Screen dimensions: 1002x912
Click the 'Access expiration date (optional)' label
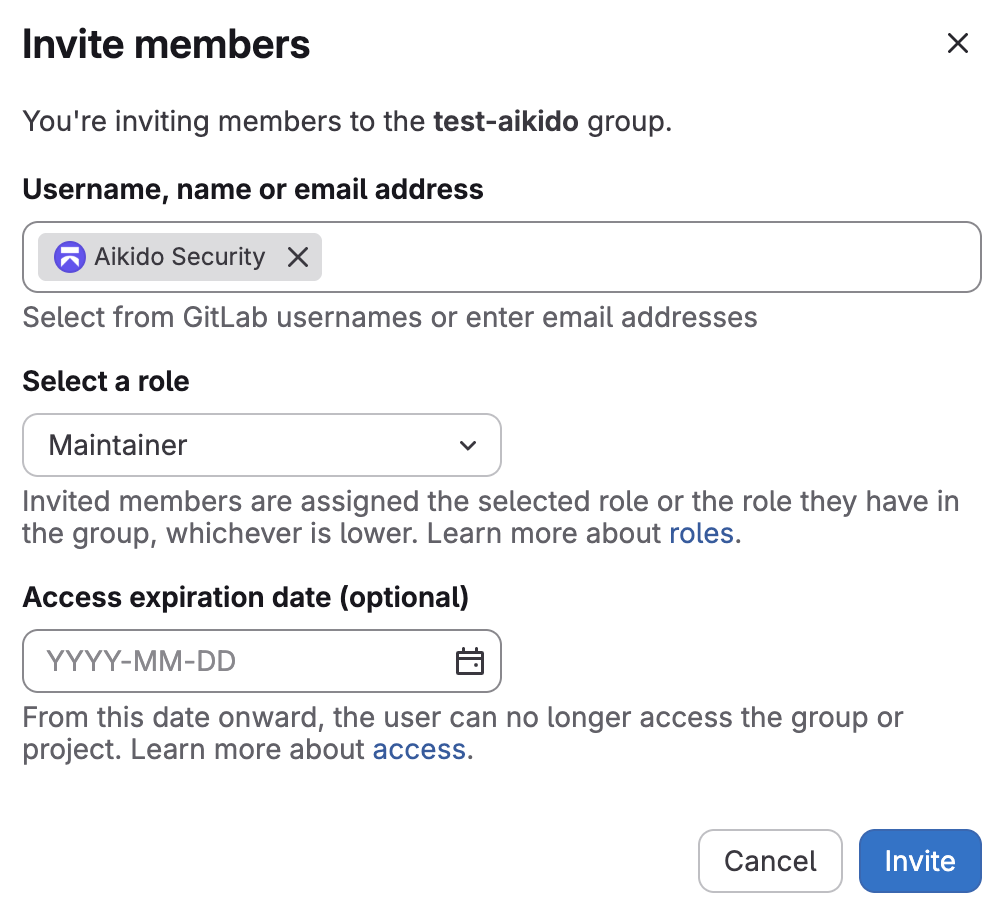click(x=245, y=597)
